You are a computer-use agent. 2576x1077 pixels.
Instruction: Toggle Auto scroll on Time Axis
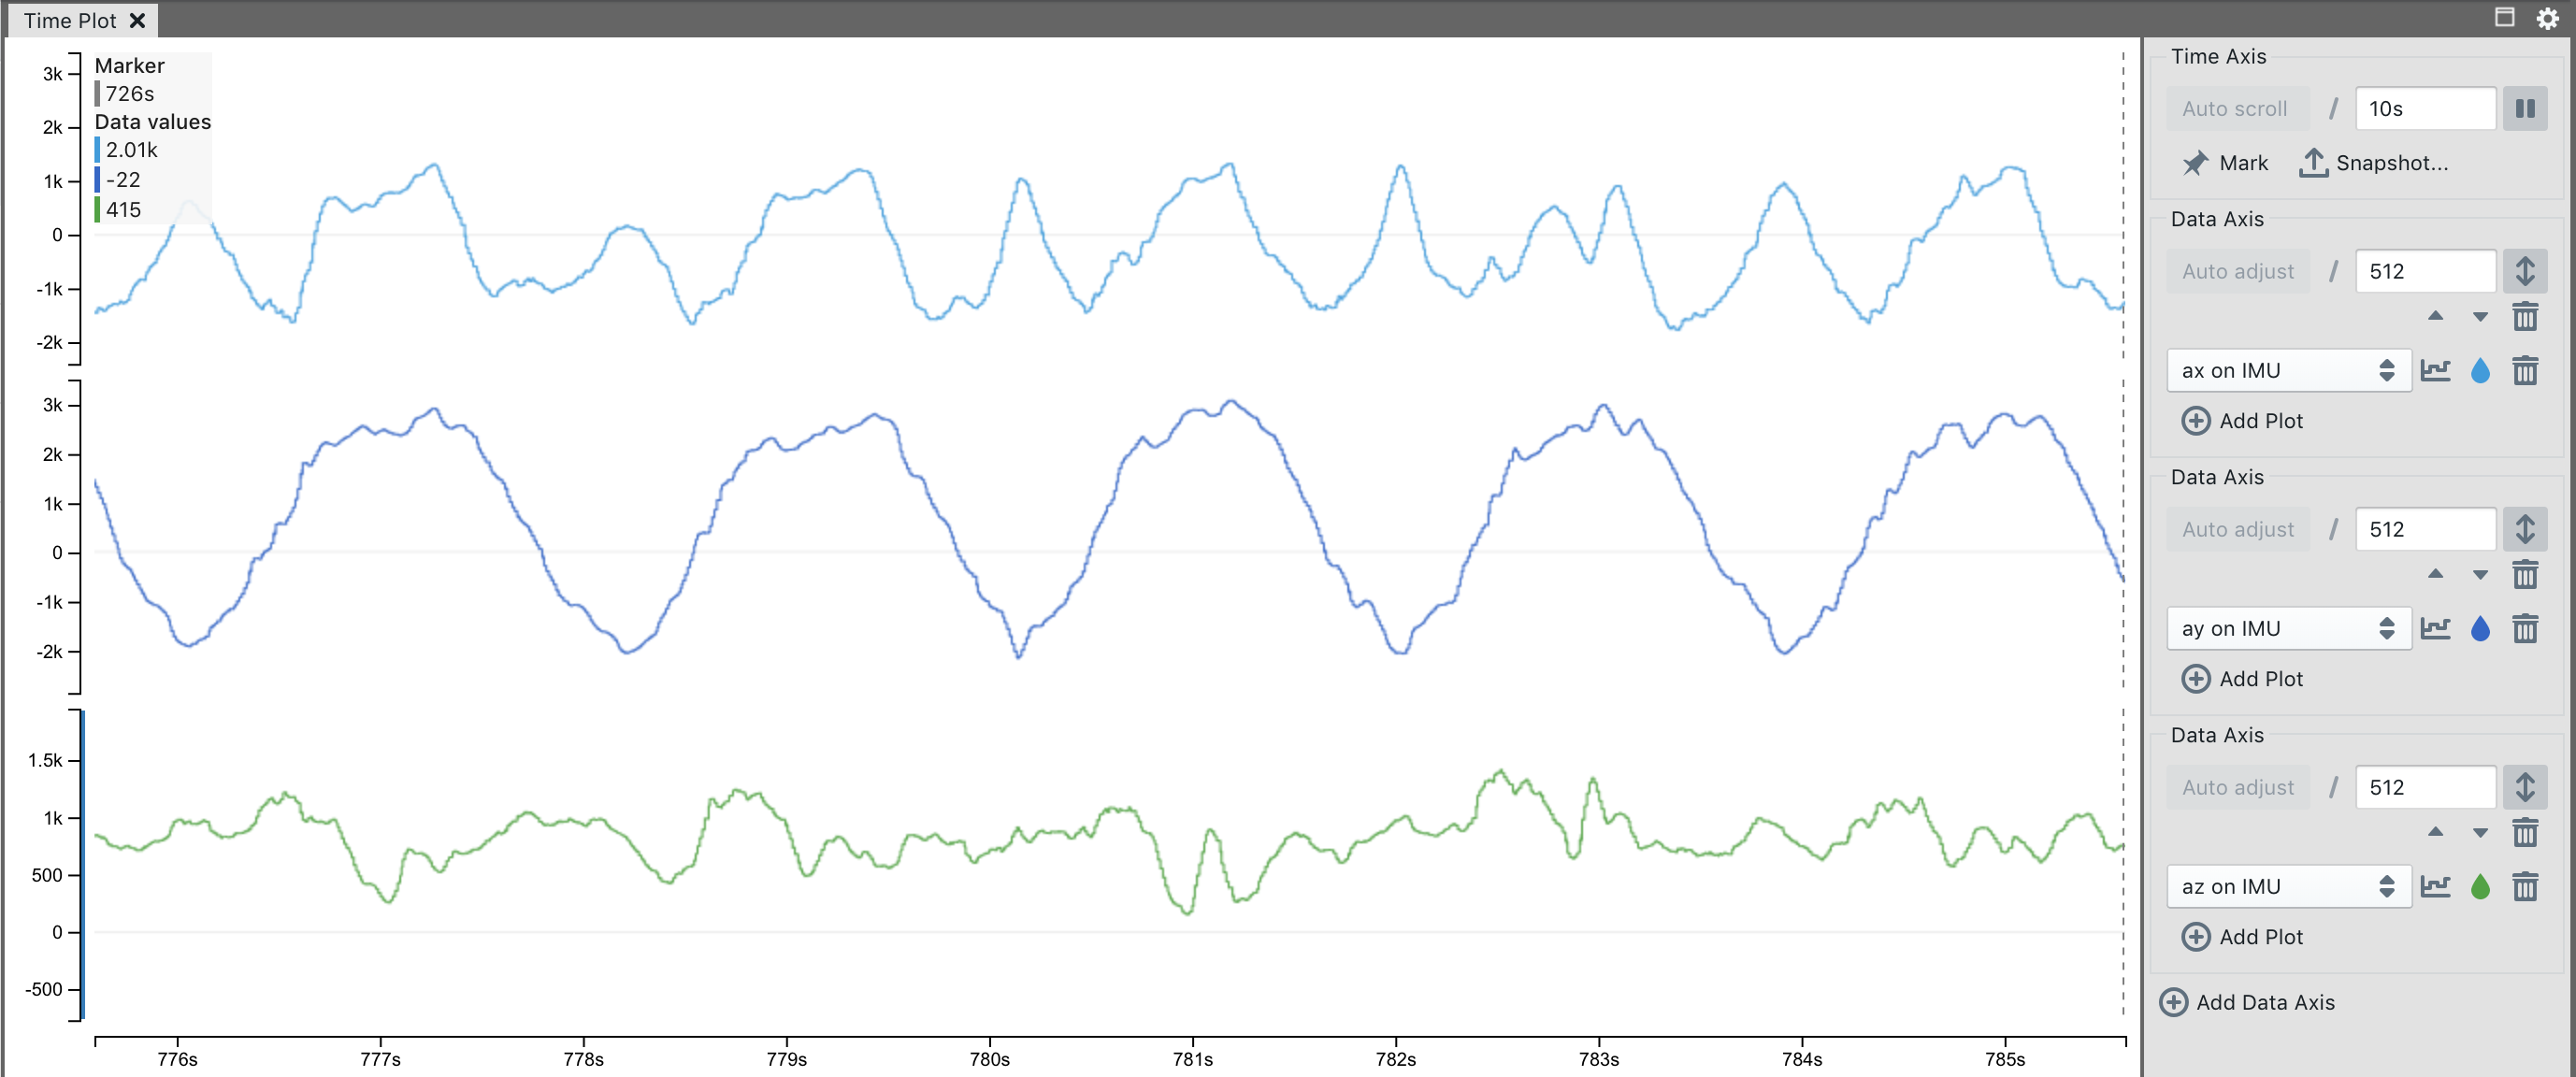pos(2235,109)
